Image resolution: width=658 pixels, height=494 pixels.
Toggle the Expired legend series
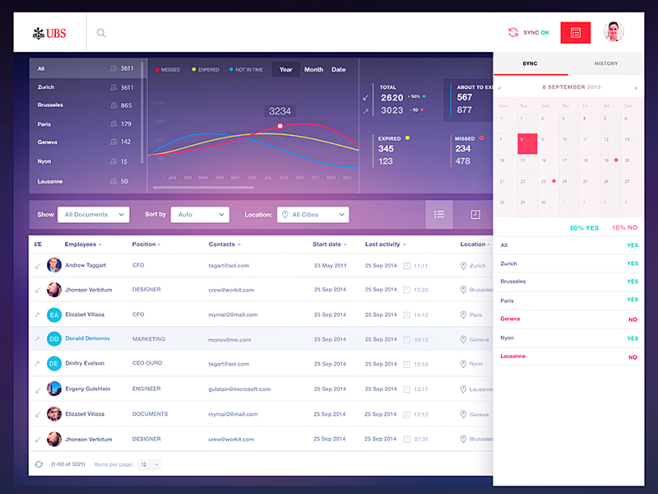206,70
